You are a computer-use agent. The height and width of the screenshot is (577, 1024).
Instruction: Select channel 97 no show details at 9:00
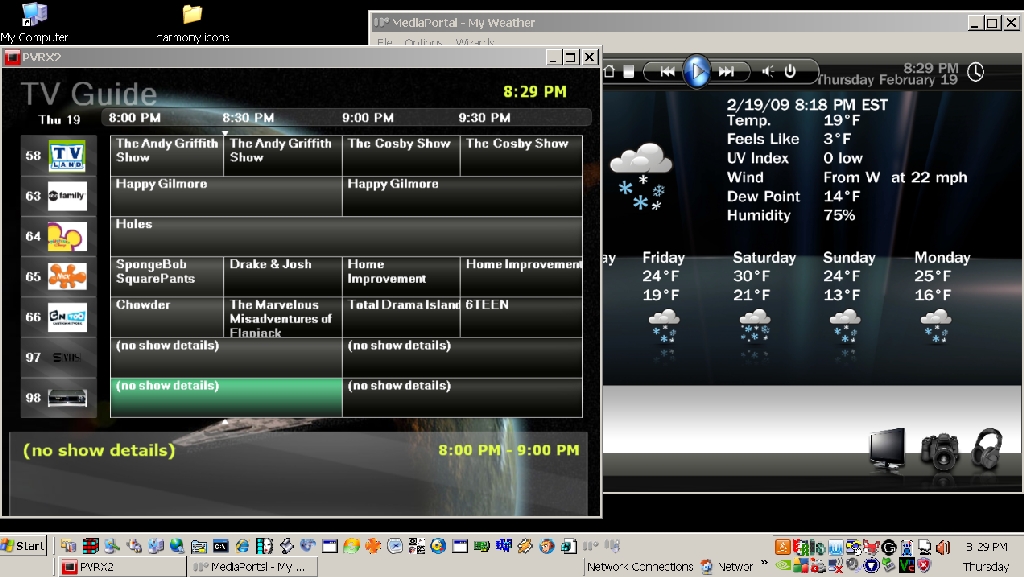pos(462,358)
